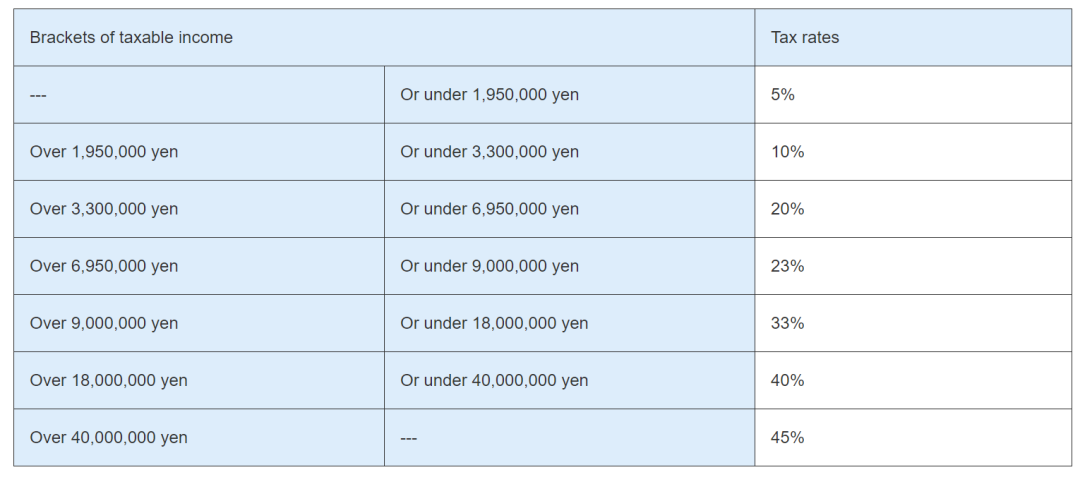
Task: Select the 10% tax rate cell
Action: click(x=913, y=152)
